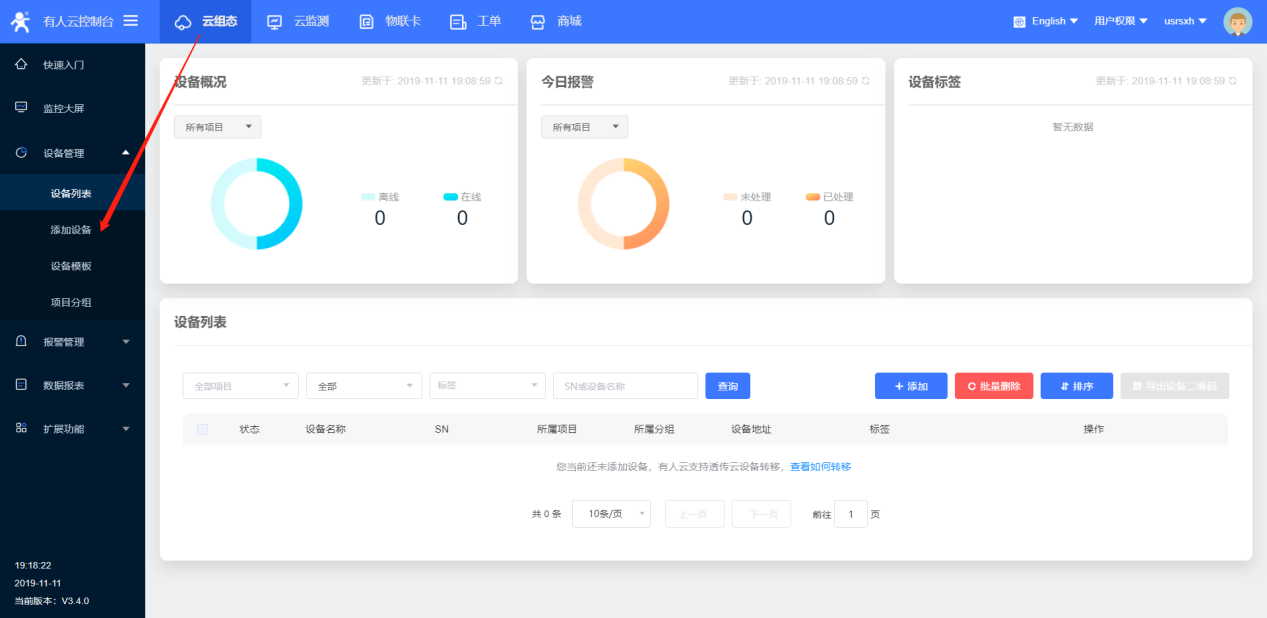Open the 10条/页 page size dropdown
The height and width of the screenshot is (618, 1267).
(611, 514)
